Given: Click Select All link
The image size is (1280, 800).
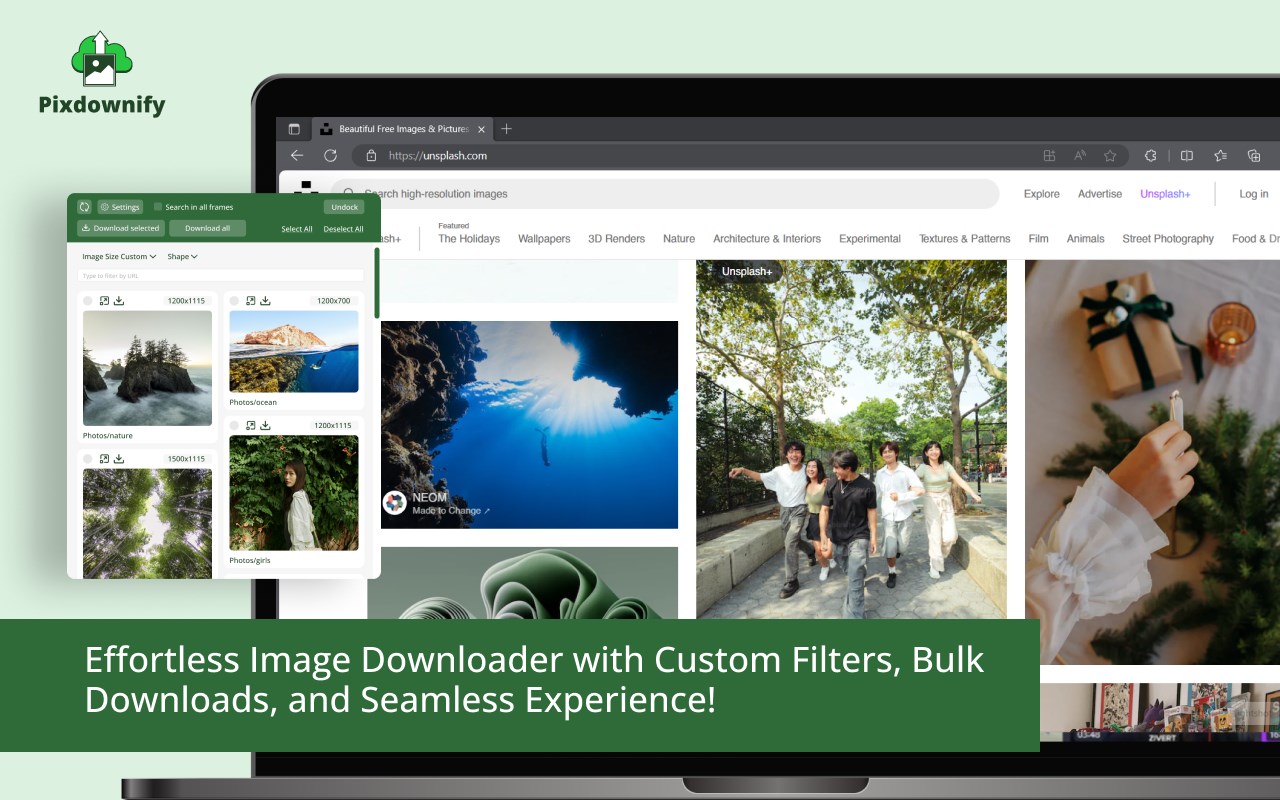Looking at the screenshot, I should coord(297,229).
